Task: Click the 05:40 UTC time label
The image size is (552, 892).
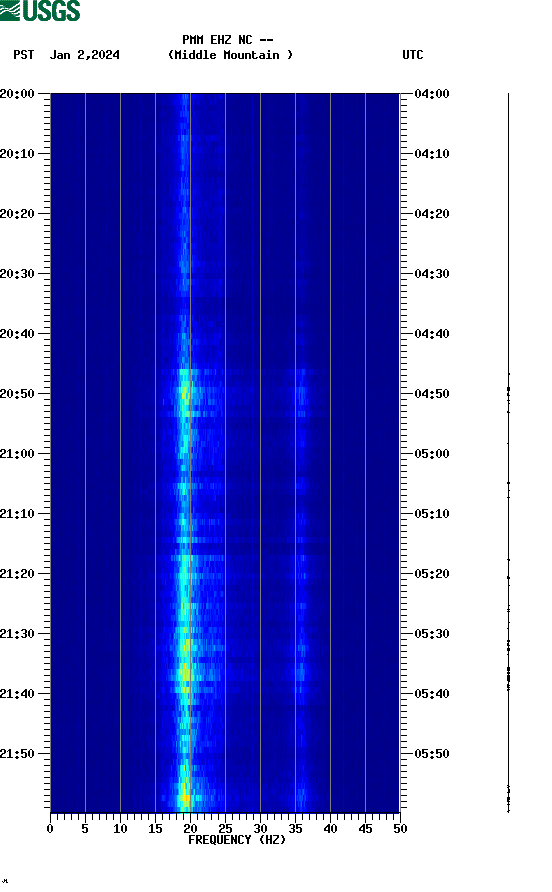Action: [x=432, y=694]
